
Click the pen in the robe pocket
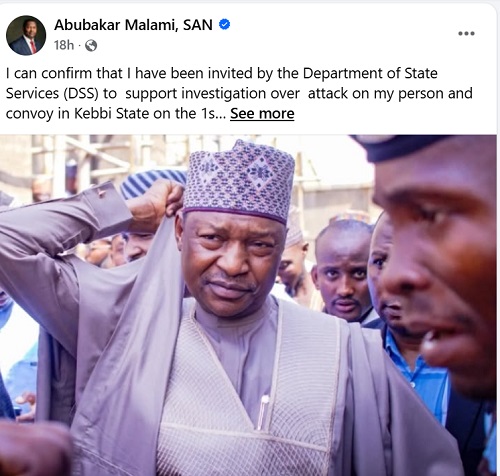click(x=262, y=412)
